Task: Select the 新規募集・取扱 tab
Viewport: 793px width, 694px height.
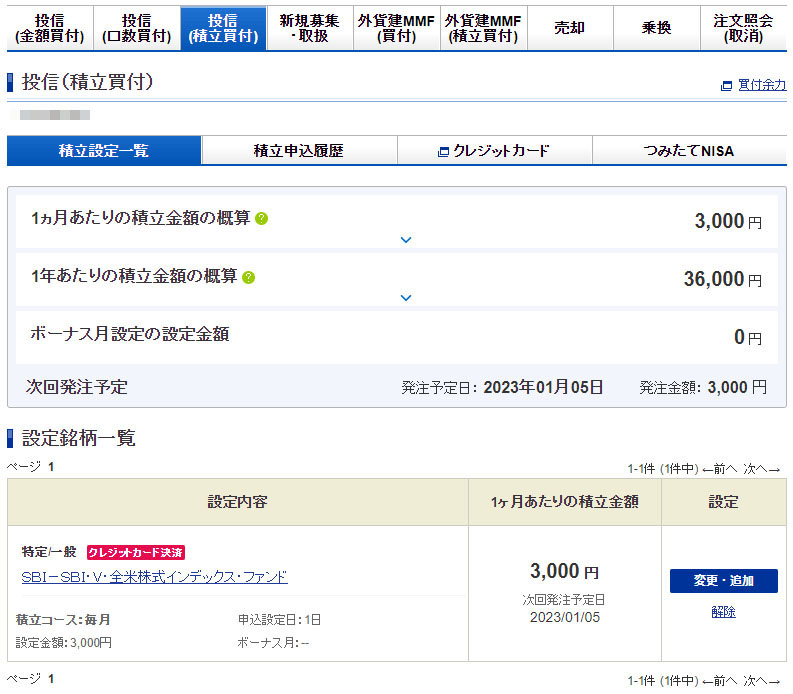Action: click(x=310, y=29)
